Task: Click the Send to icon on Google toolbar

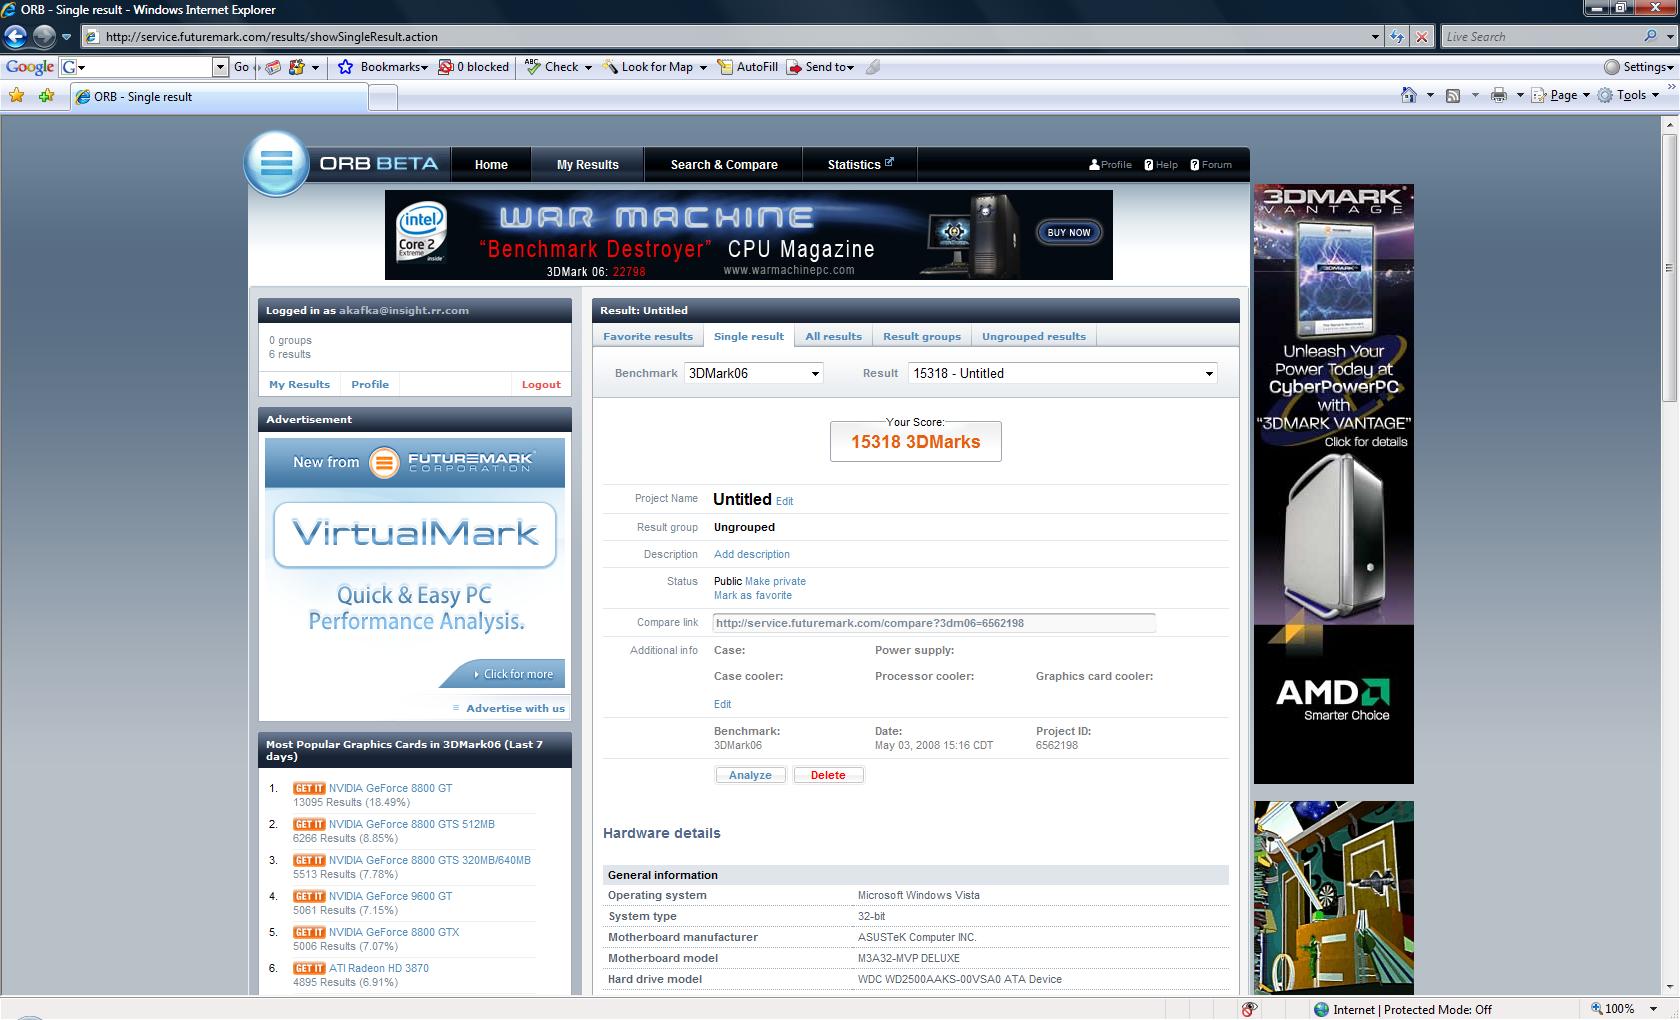Action: click(794, 67)
